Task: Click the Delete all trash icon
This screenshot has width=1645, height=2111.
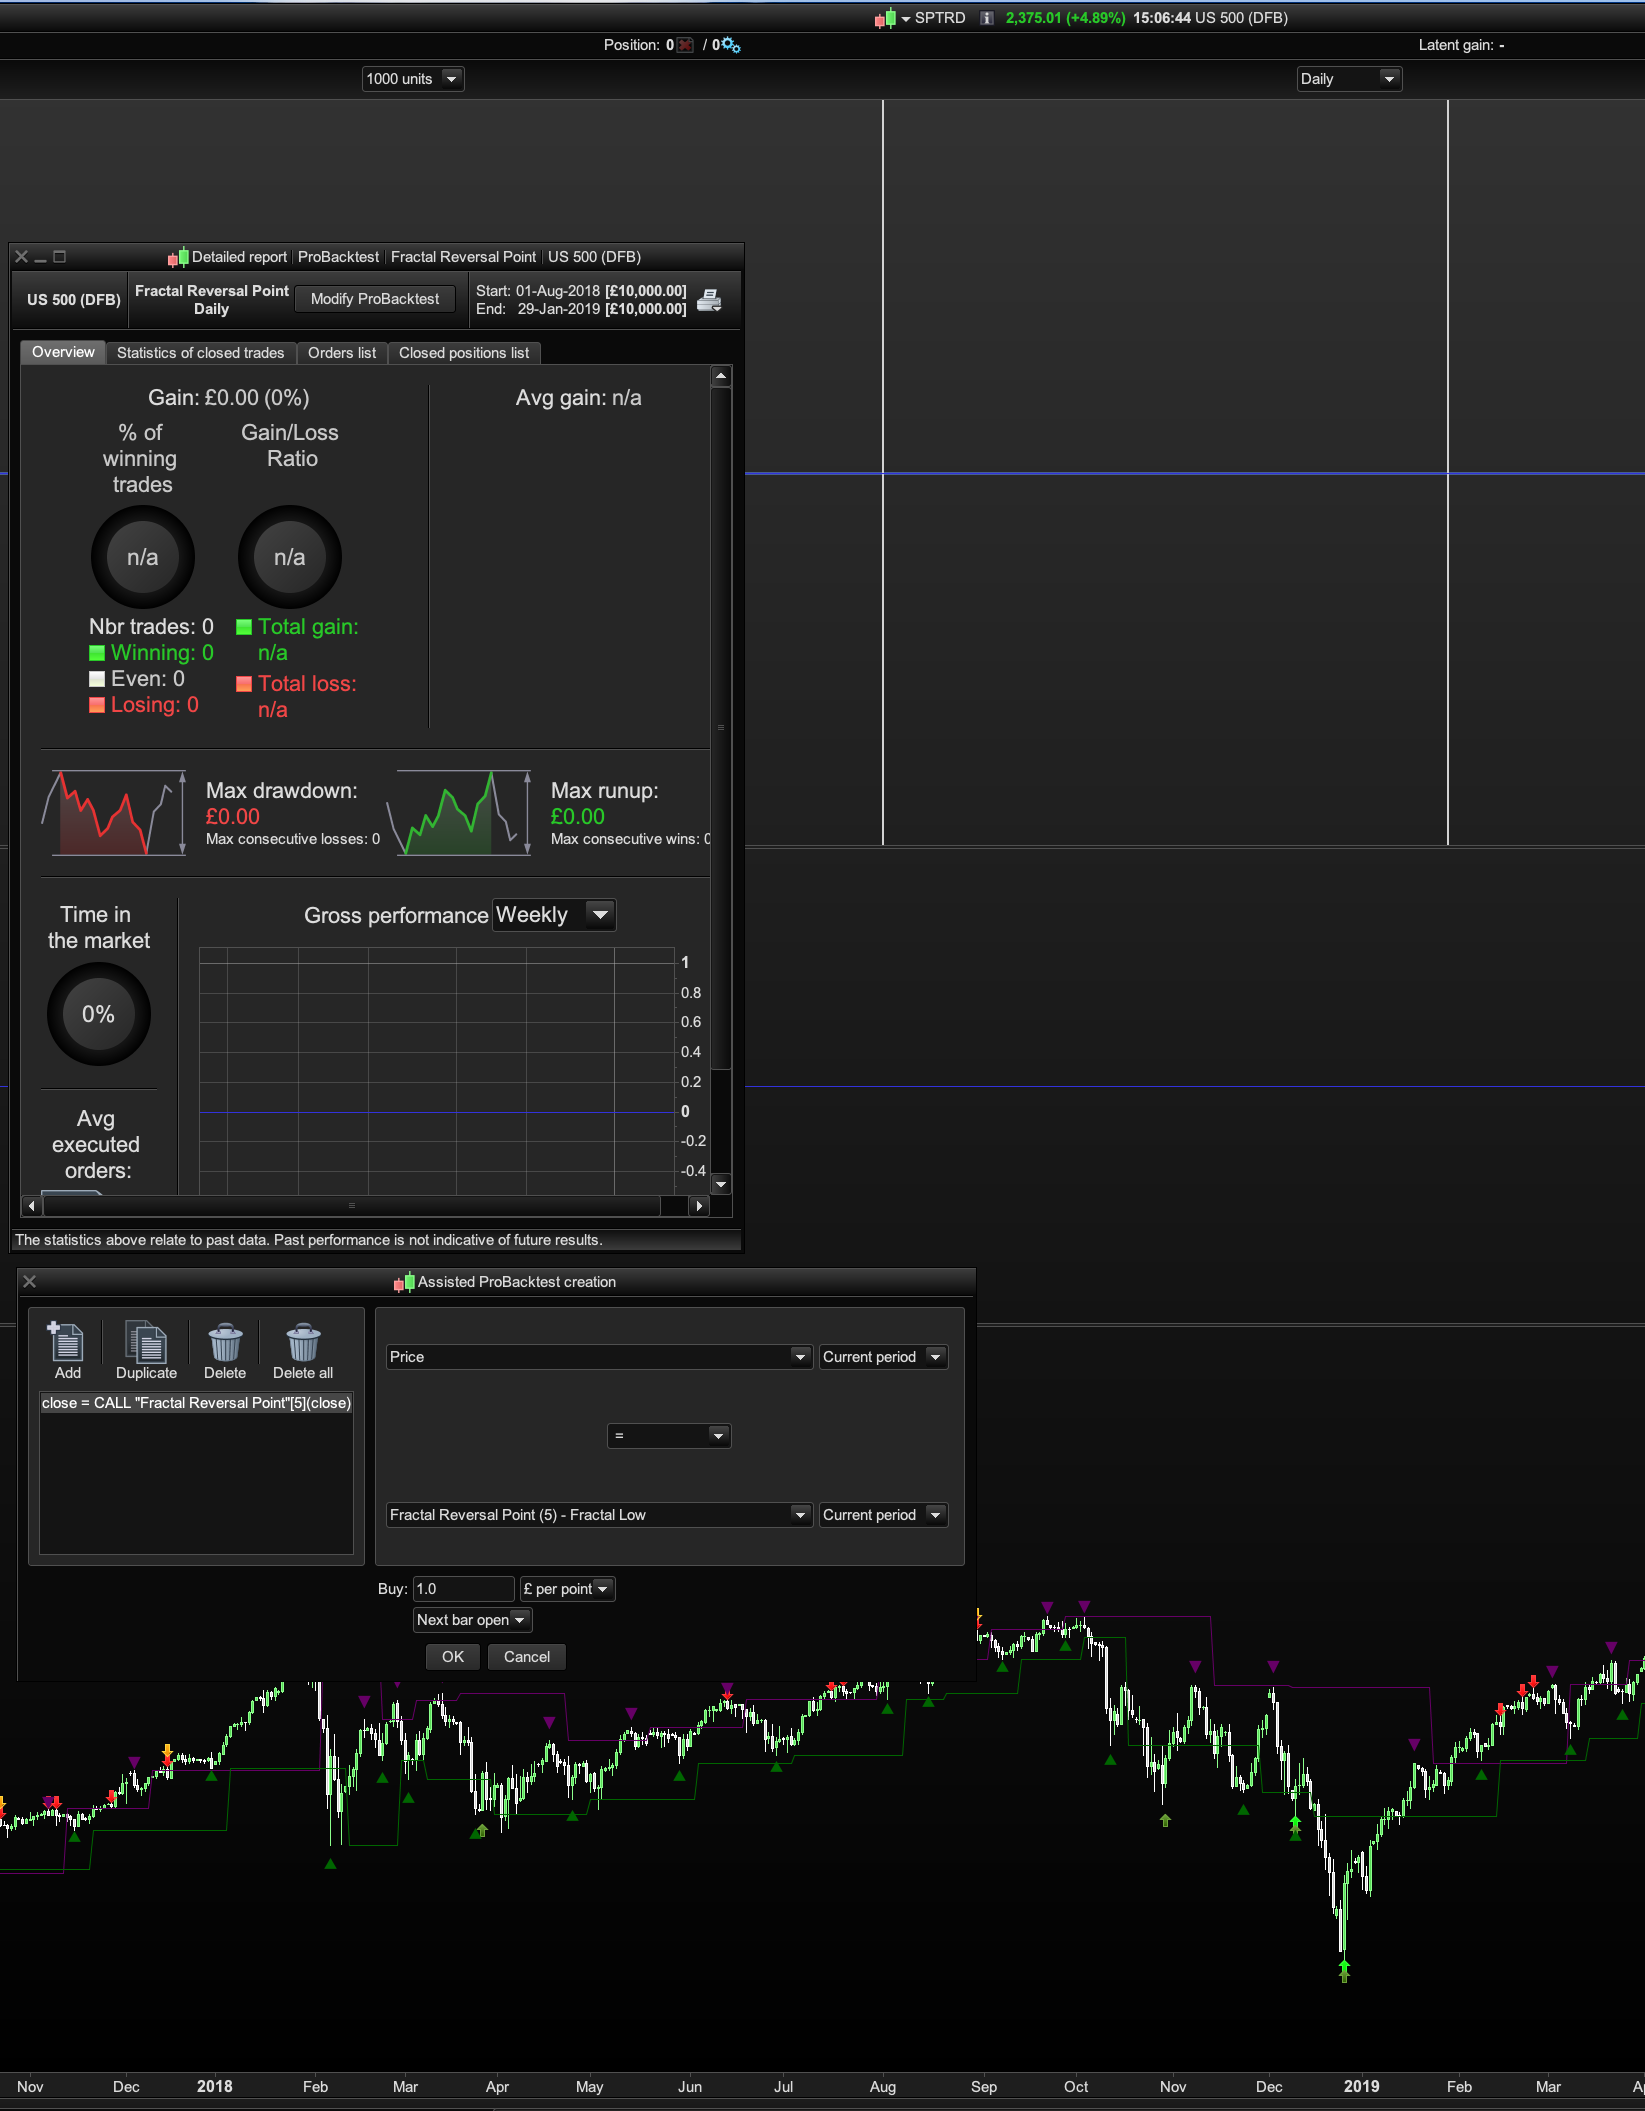Action: click(x=303, y=1351)
